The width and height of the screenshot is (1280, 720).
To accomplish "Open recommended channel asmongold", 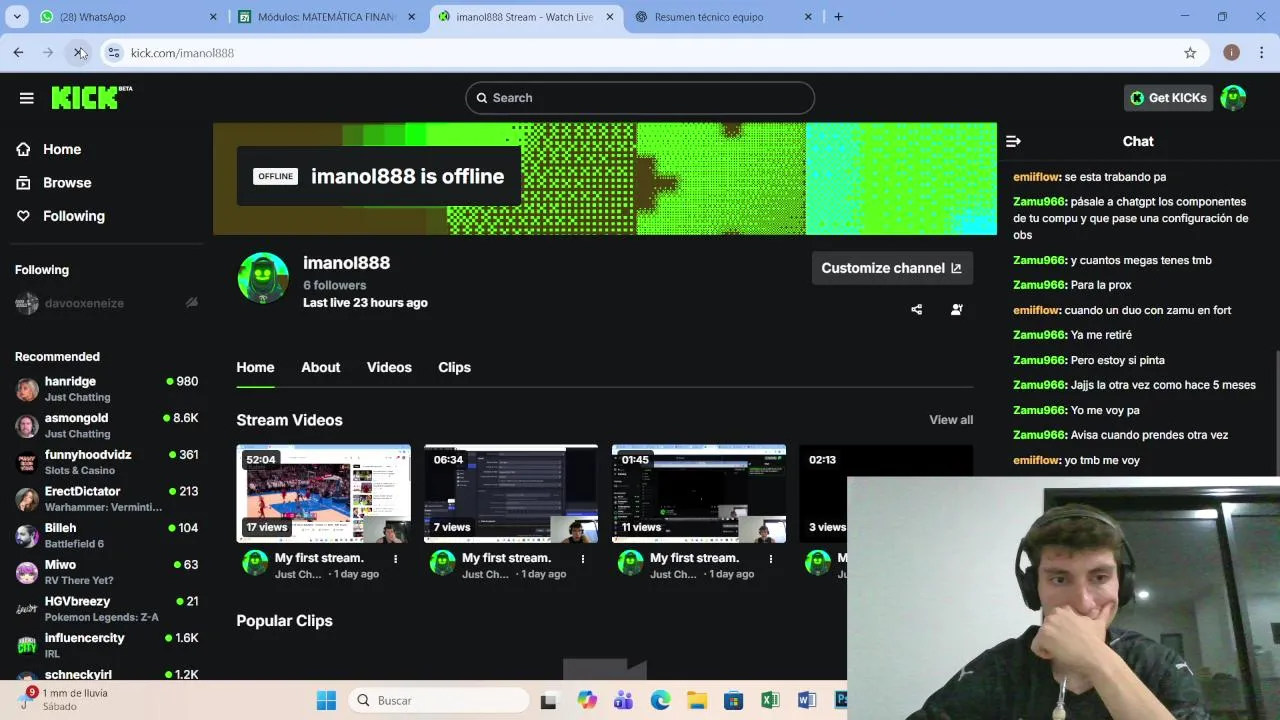I will click(x=106, y=426).
